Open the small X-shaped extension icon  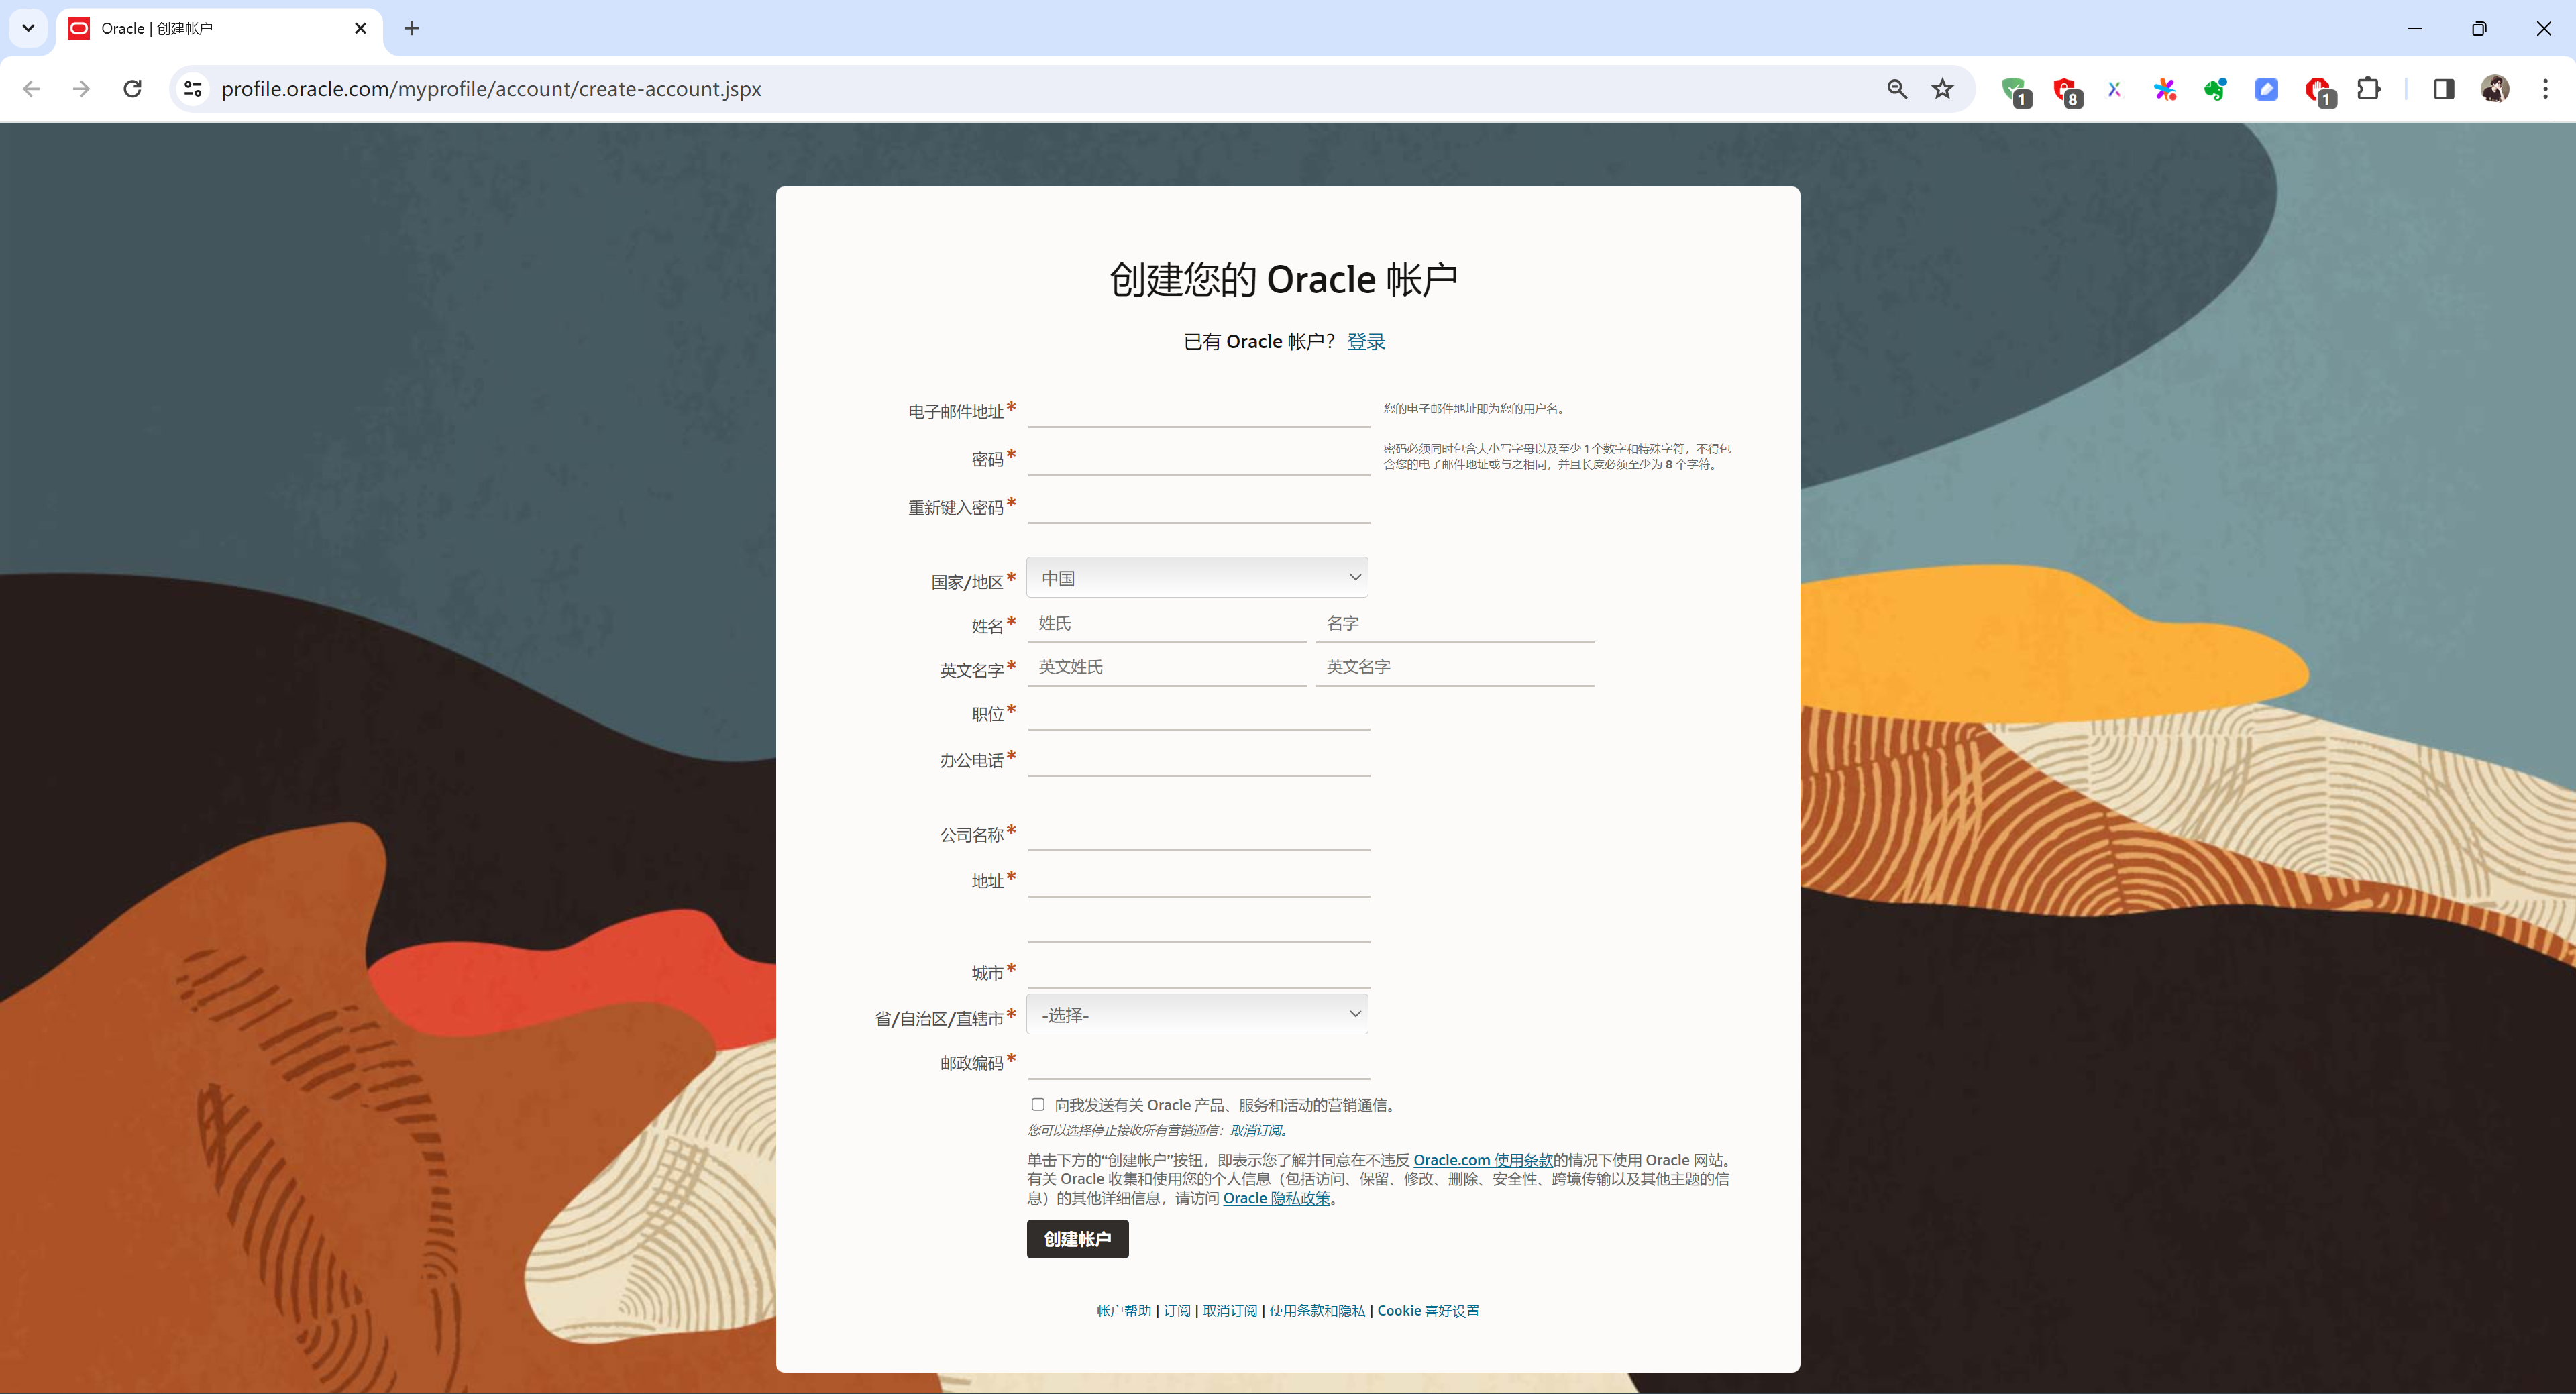coord(2114,89)
